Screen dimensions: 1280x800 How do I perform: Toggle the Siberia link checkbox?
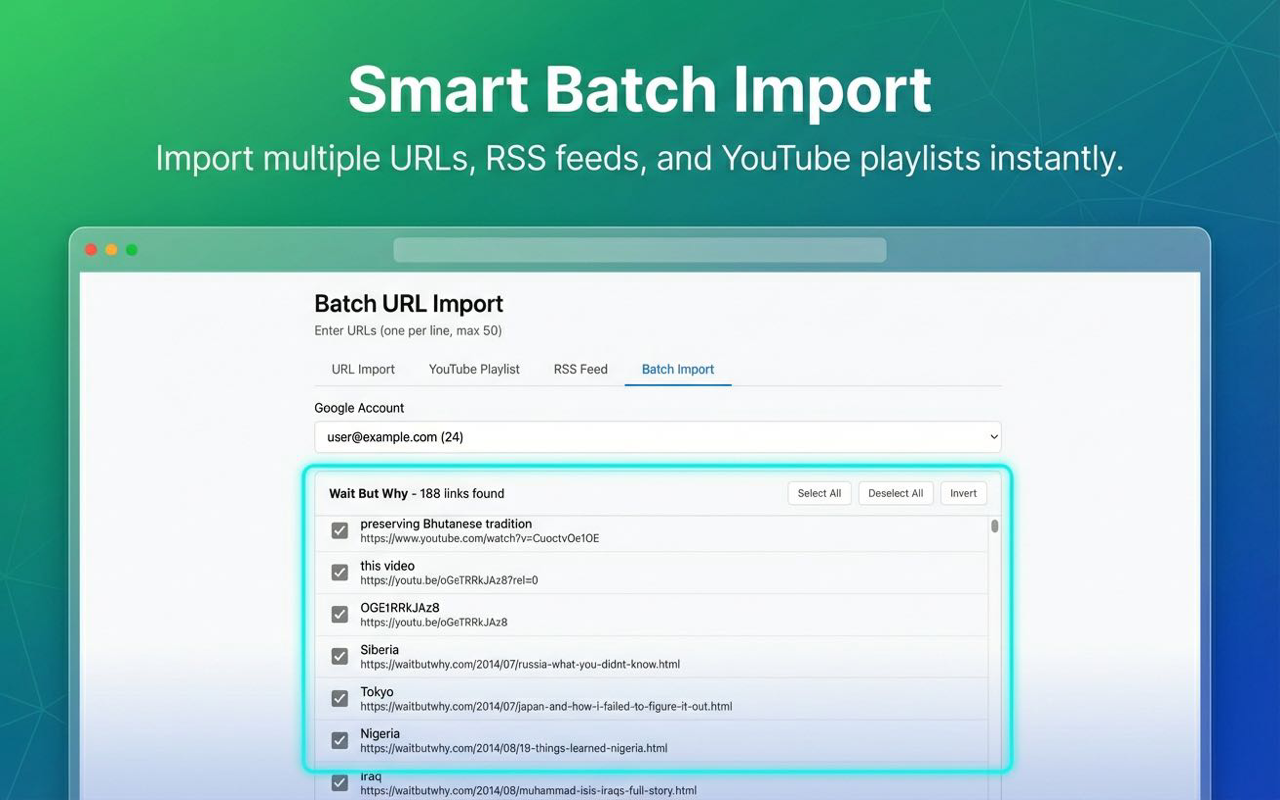tap(339, 656)
